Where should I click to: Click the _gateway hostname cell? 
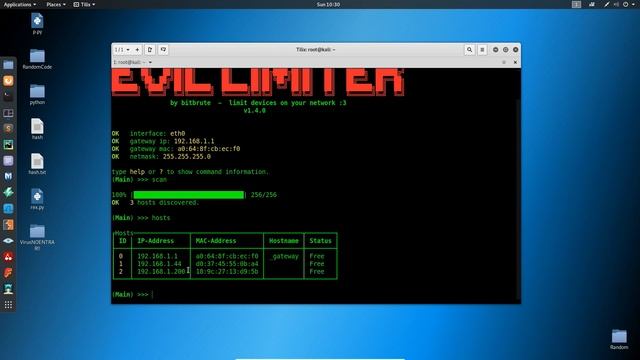coord(284,256)
